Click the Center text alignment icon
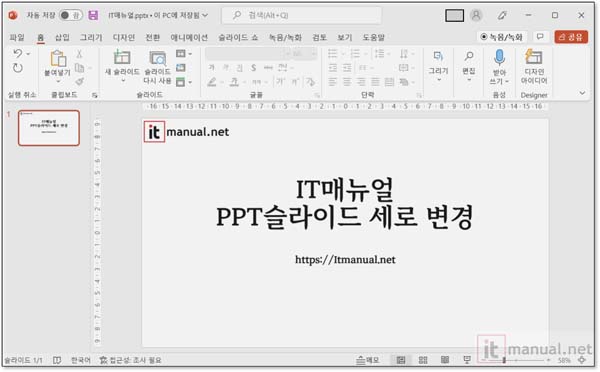Image resolution: width=600 pixels, height=372 pixels. 347,82
